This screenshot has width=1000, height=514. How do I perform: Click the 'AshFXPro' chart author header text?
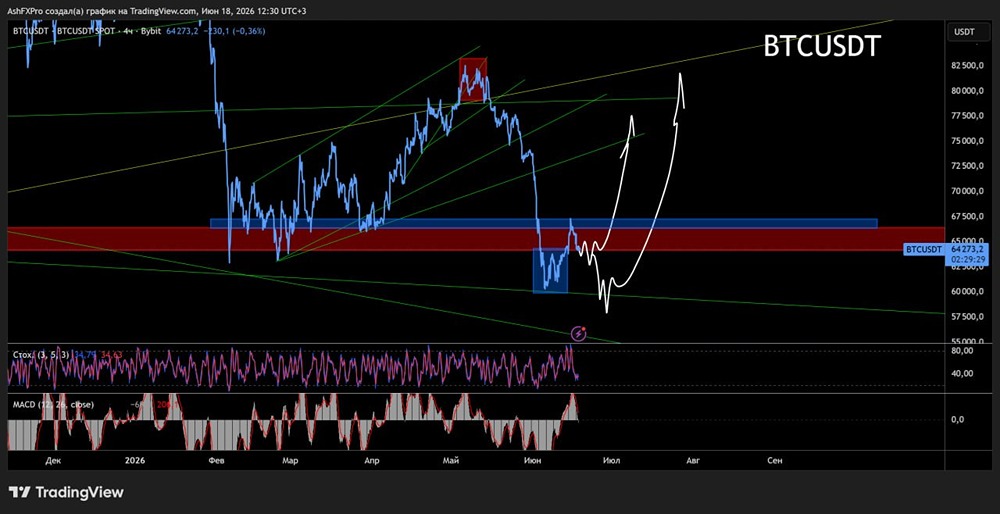29,10
